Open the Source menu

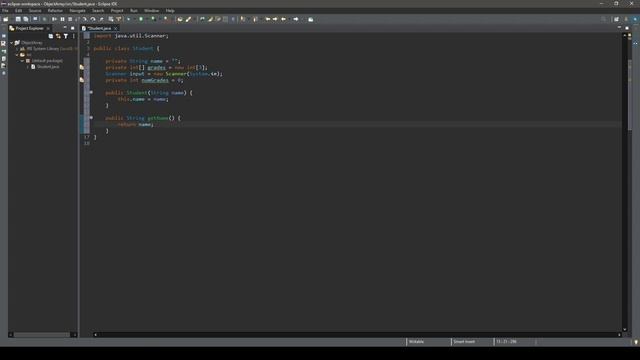(x=35, y=11)
